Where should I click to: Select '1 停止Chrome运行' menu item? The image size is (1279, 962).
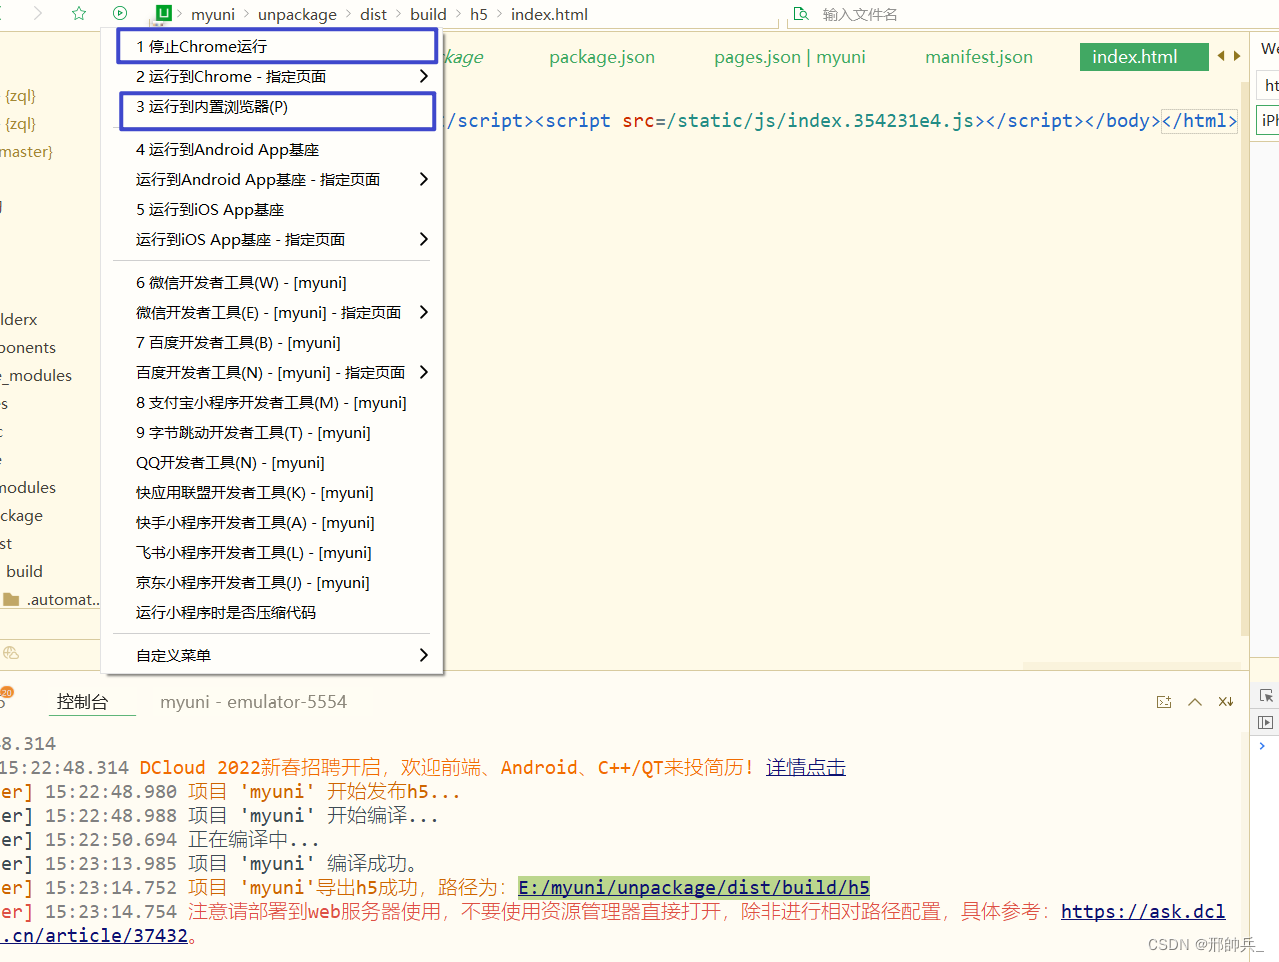pyautogui.click(x=277, y=46)
